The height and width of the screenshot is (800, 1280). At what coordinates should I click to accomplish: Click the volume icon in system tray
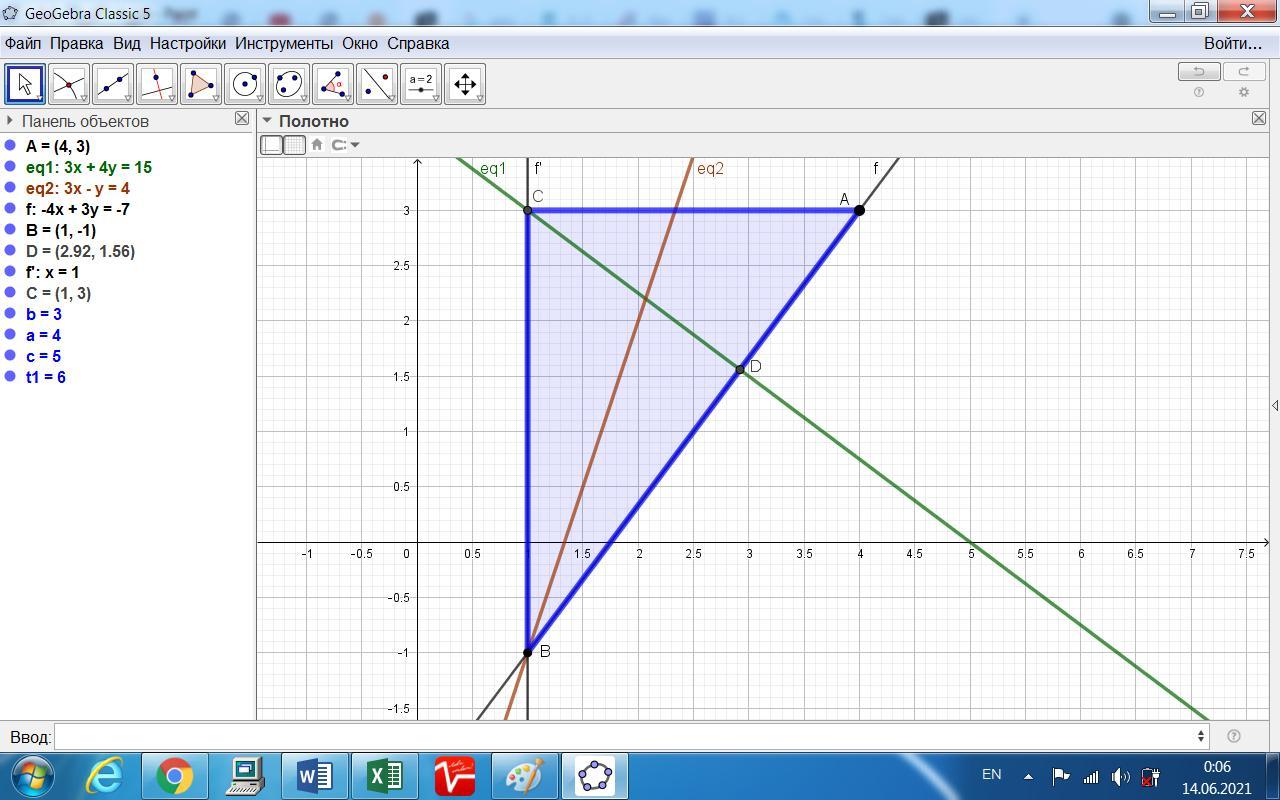(x=1121, y=776)
